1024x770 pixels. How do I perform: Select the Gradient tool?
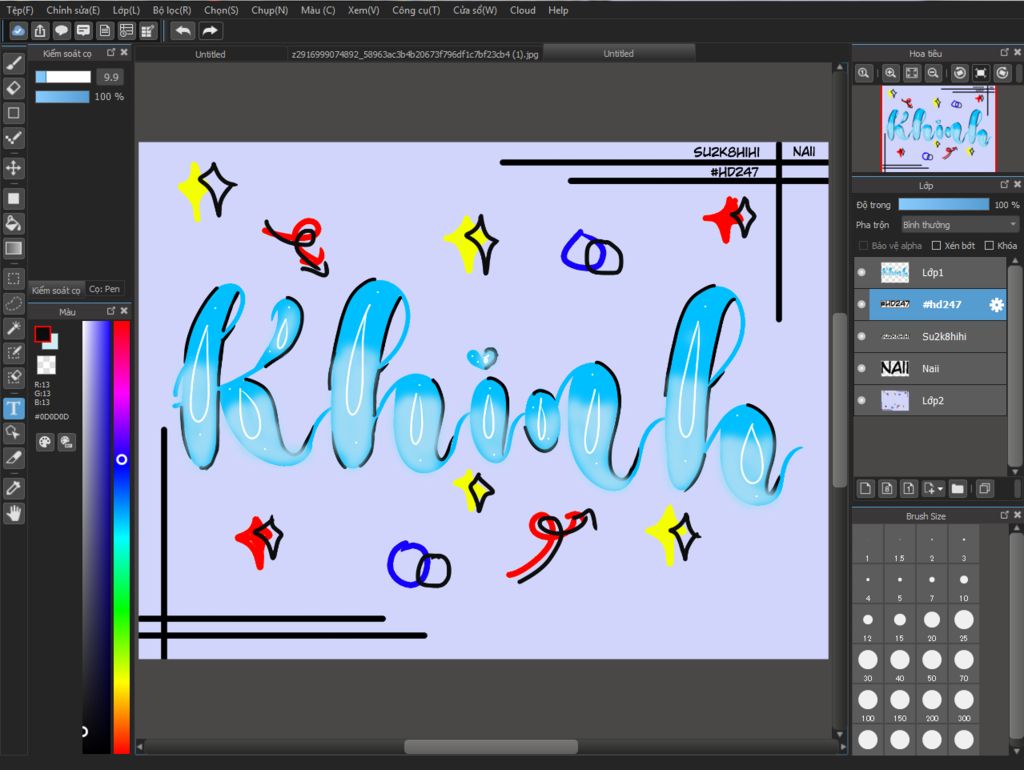click(x=14, y=248)
